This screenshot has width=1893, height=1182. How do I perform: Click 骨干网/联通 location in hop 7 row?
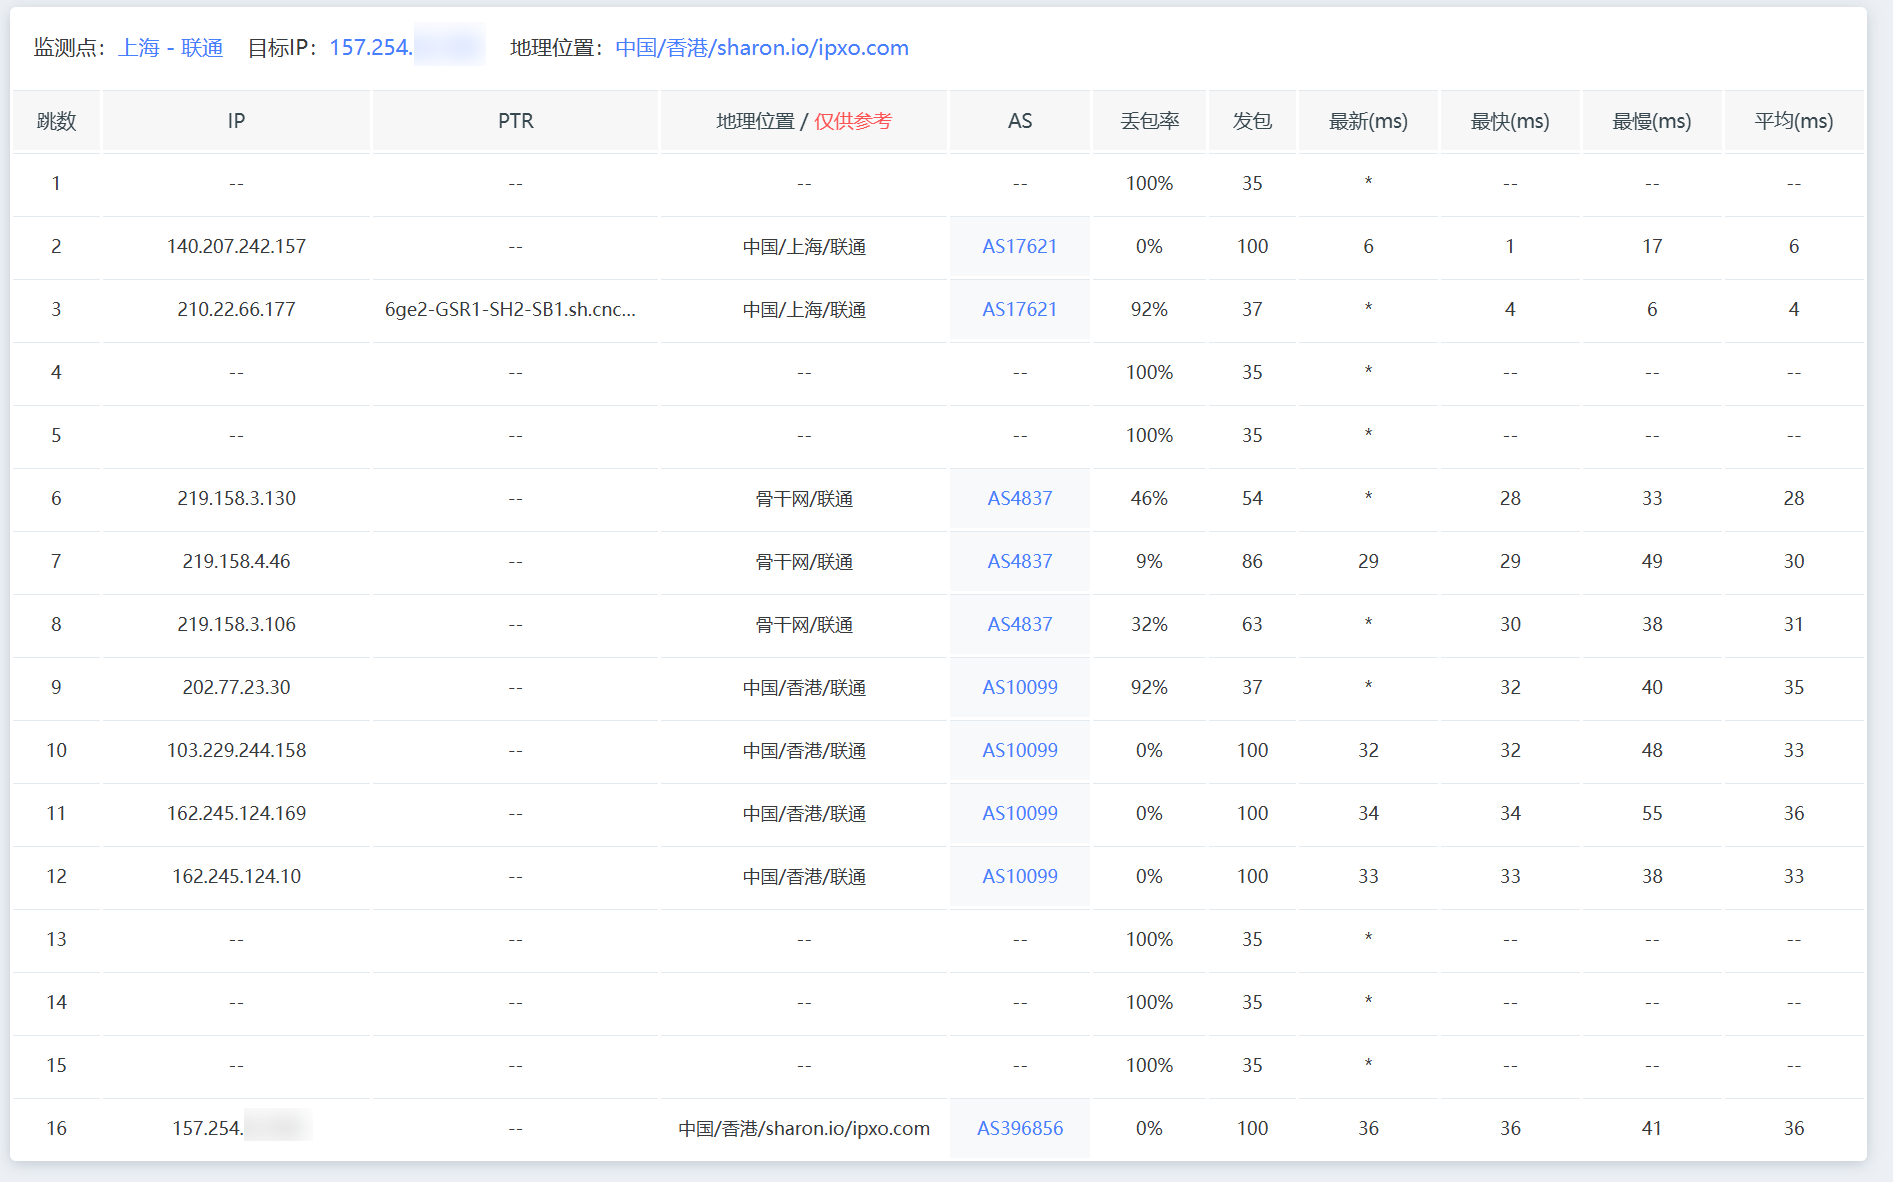[804, 561]
